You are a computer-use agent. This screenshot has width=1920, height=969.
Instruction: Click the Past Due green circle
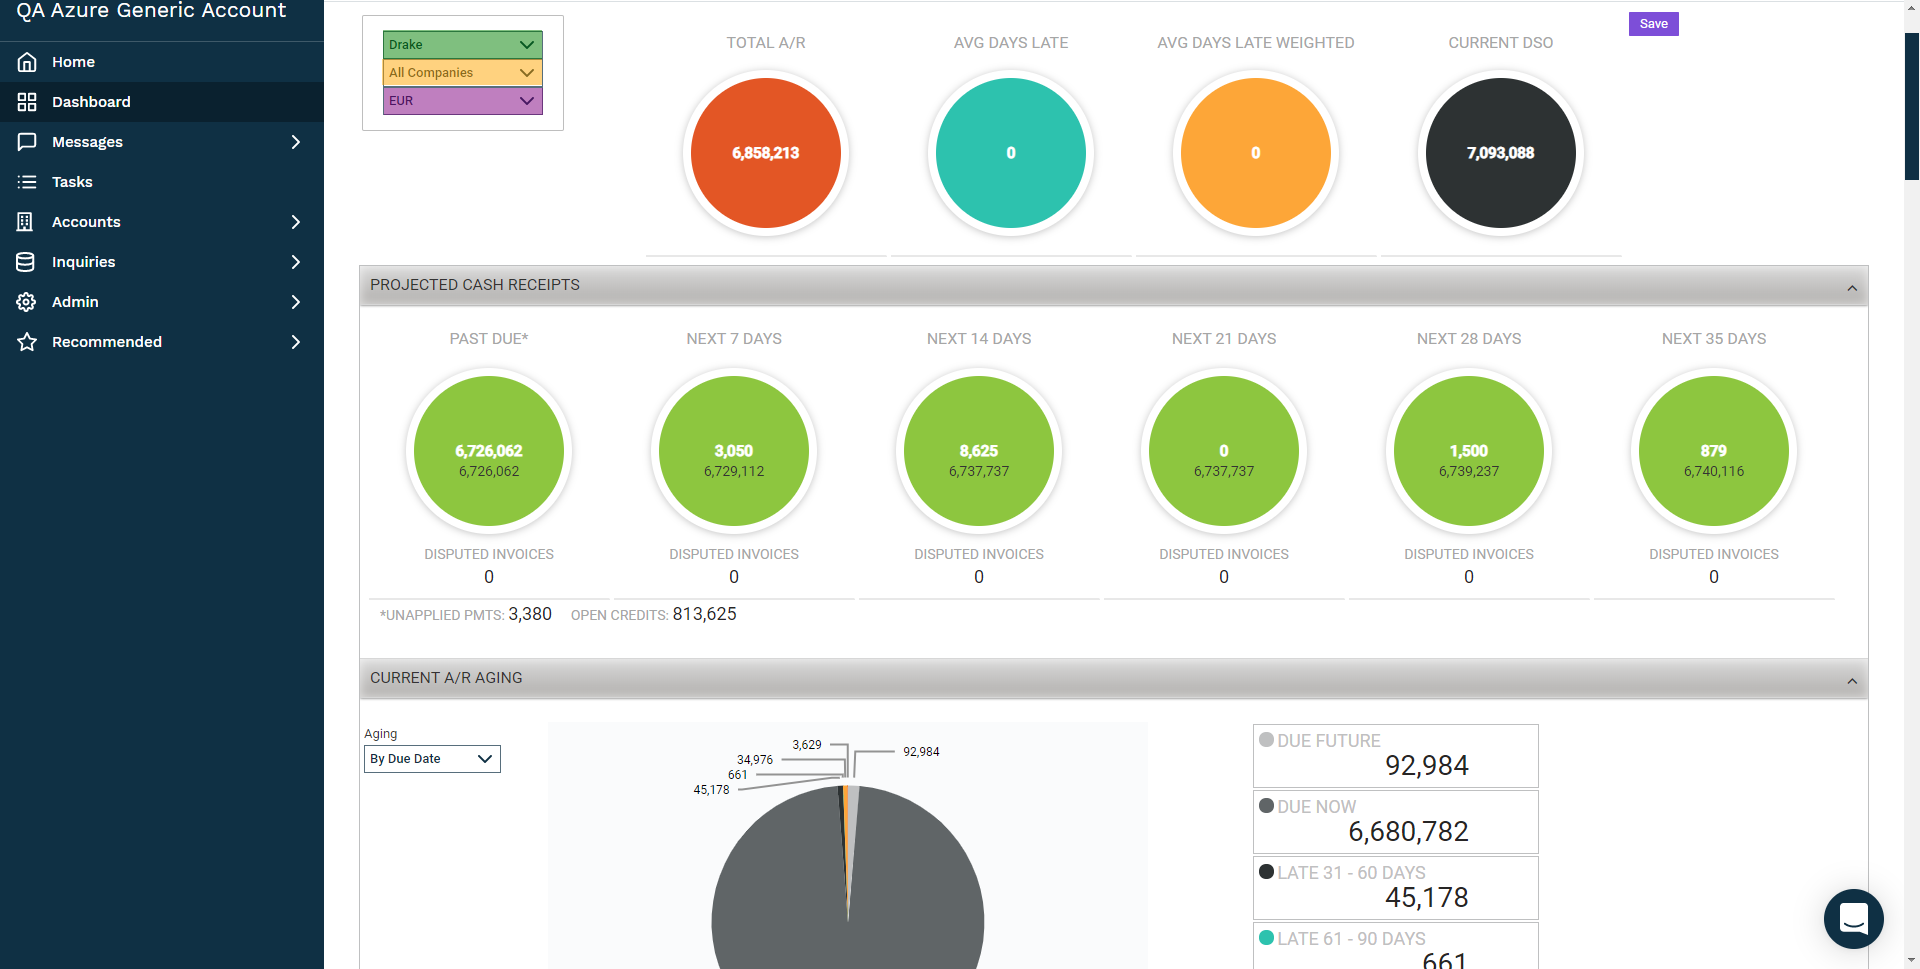coord(489,451)
